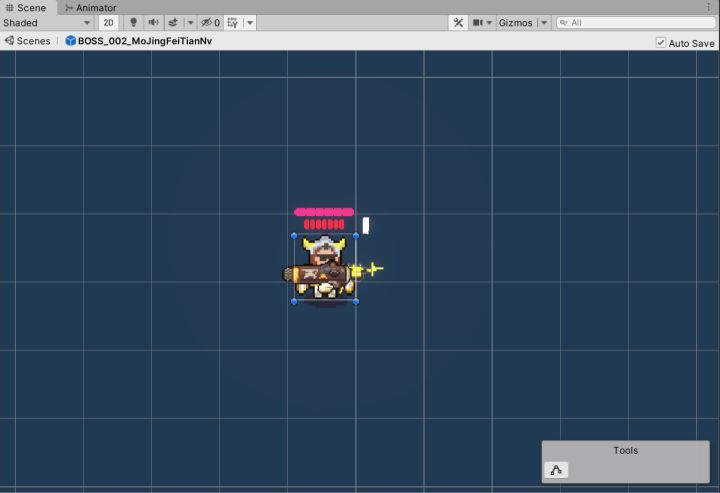Open Gizmos dropdown arrow

(x=544, y=22)
